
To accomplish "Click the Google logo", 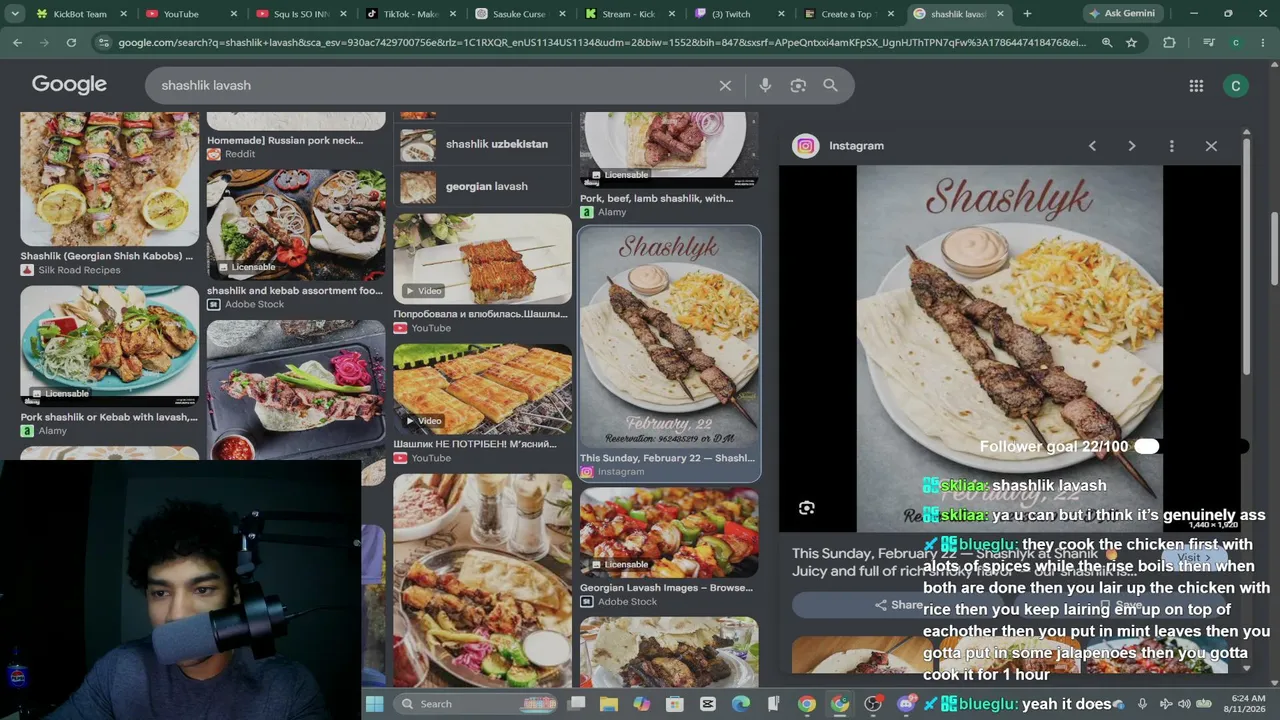I will coord(69,85).
